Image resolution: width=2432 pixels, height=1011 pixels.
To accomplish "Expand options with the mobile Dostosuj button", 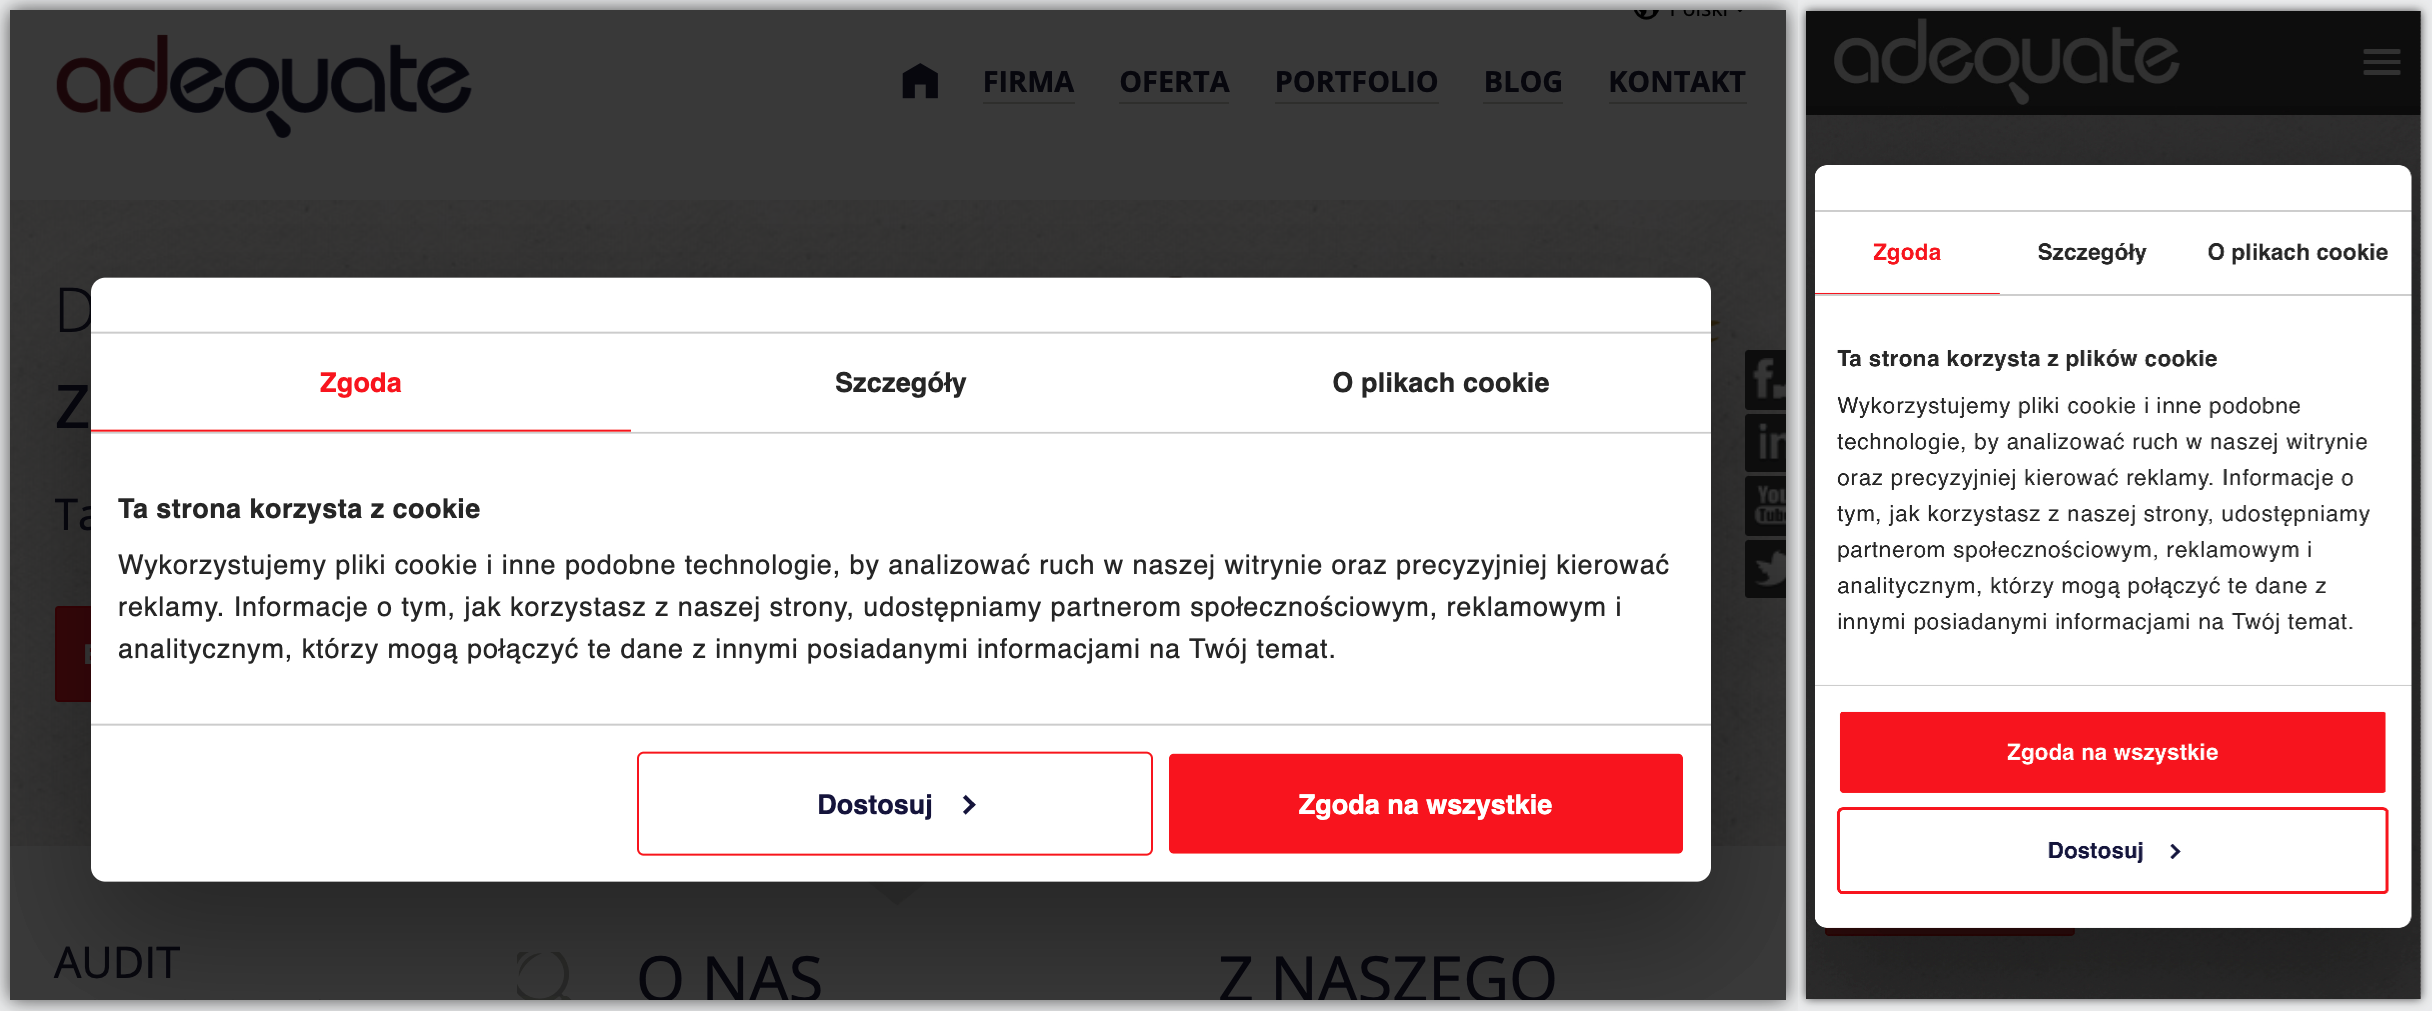I will [2112, 850].
